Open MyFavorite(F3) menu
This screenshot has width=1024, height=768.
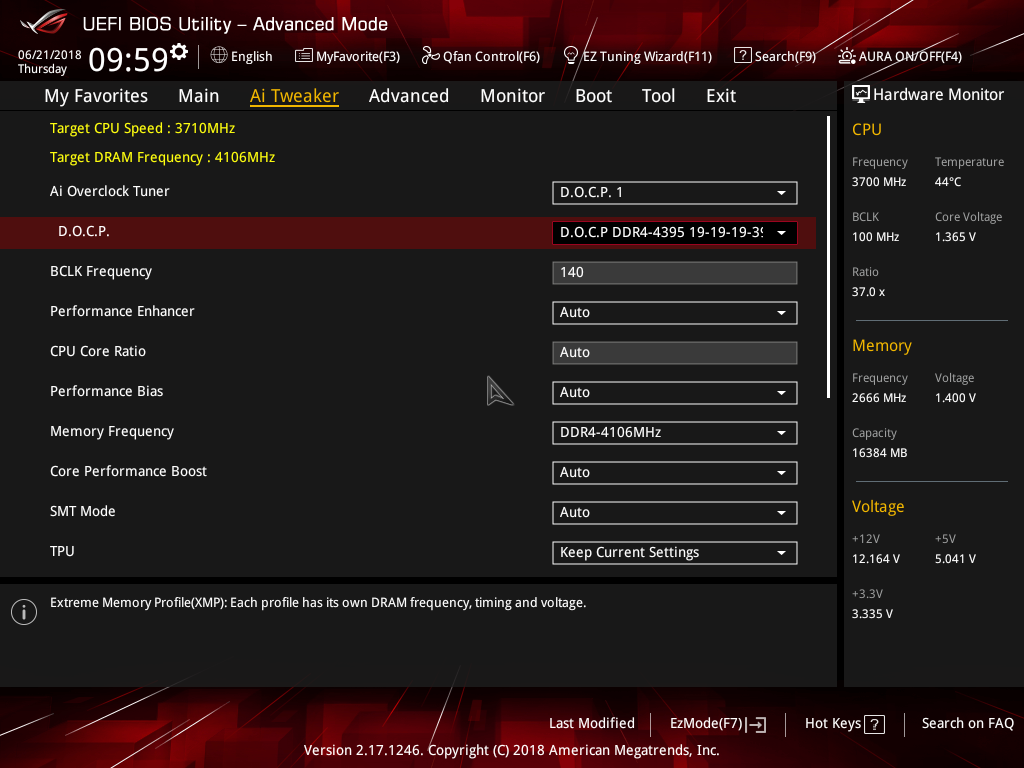358,56
